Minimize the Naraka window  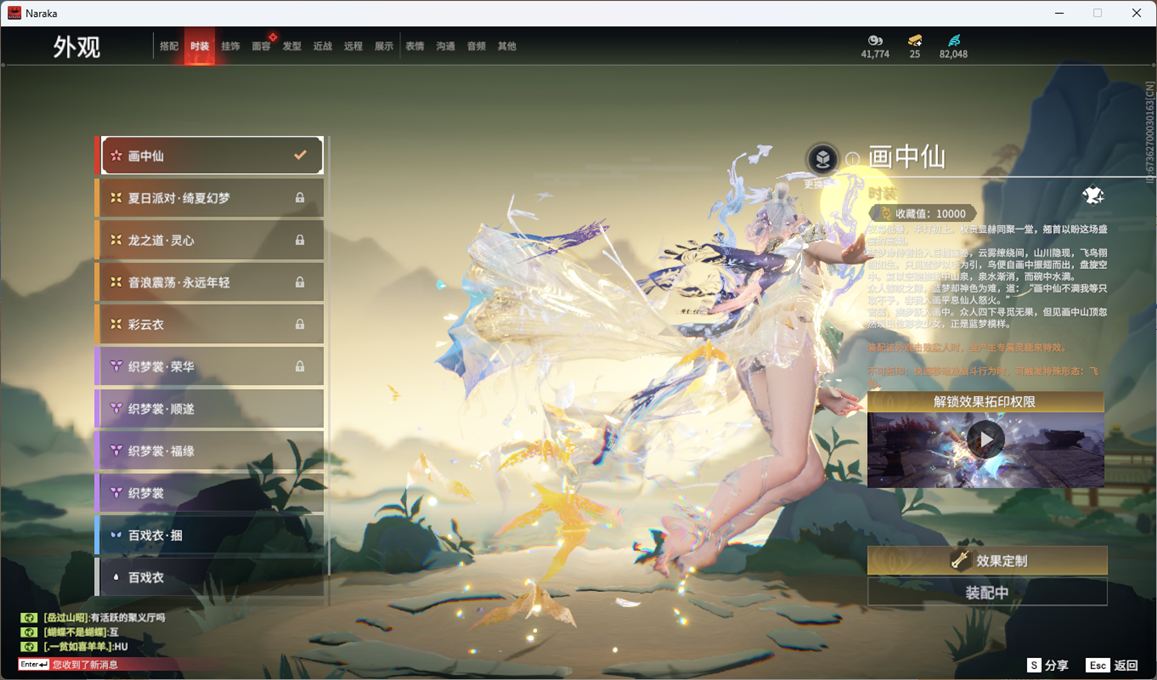click(1060, 13)
